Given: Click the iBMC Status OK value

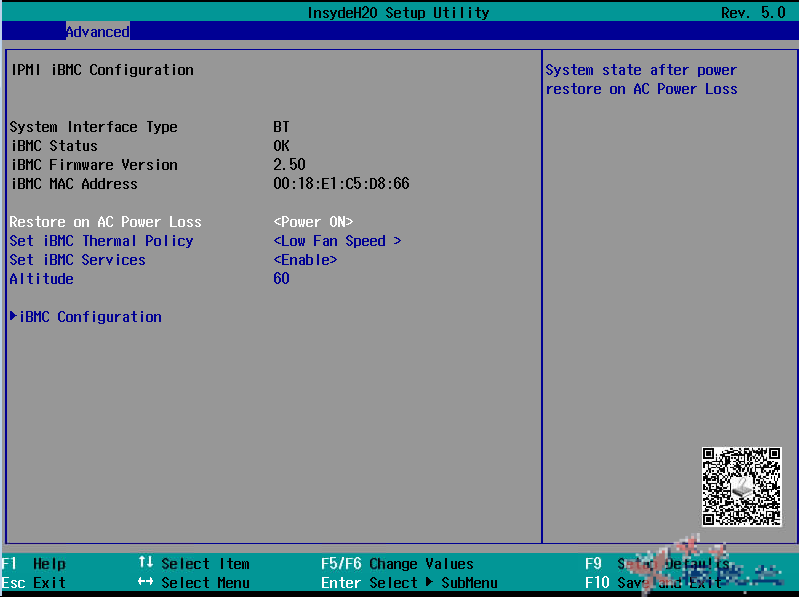Looking at the screenshot, I should coord(281,146).
